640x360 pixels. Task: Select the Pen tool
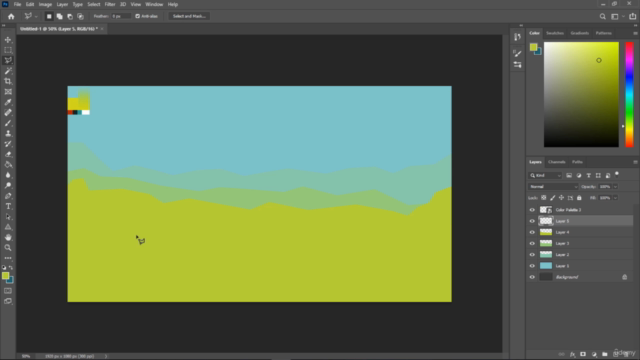click(8, 196)
